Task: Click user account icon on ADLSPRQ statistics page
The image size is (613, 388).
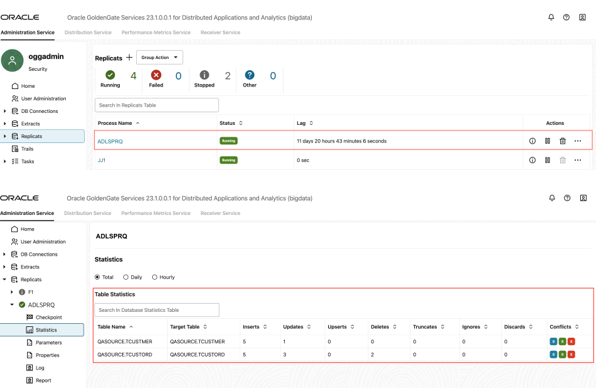Action: click(x=583, y=198)
